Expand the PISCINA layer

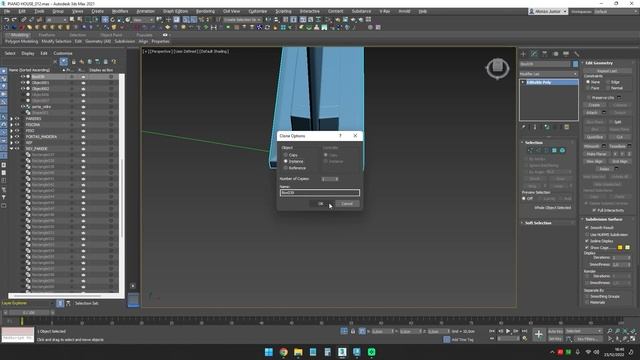click(11, 125)
